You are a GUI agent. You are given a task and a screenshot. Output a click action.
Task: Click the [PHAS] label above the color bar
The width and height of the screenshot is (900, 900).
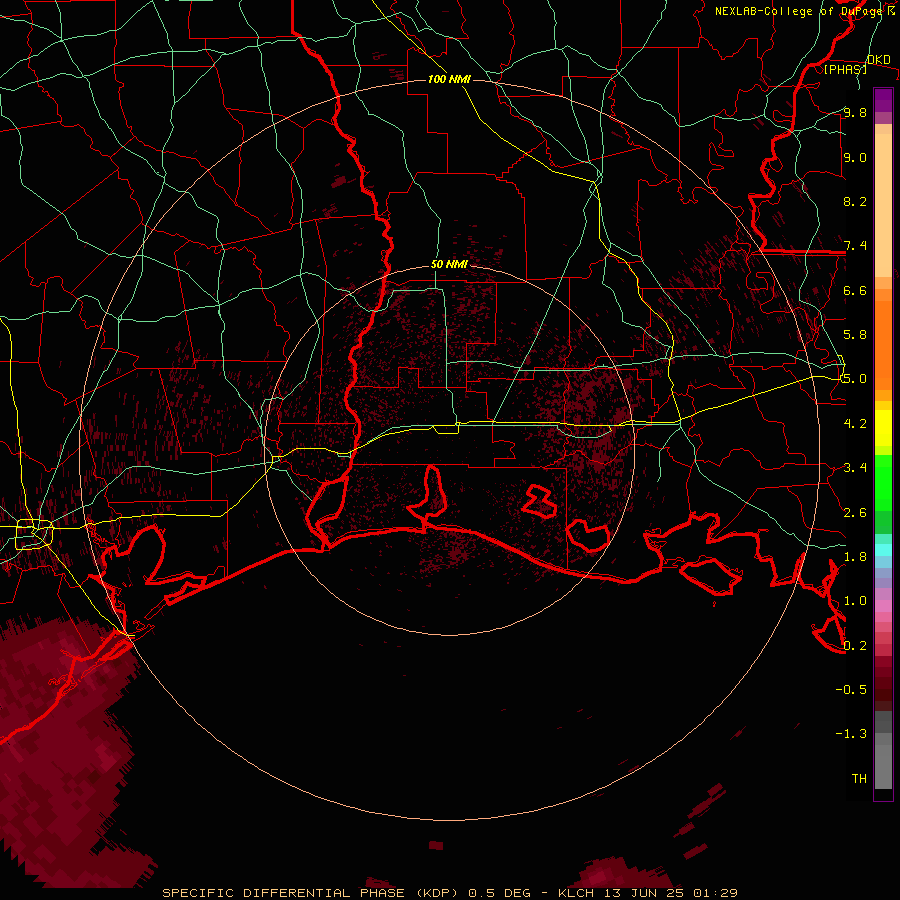pyautogui.click(x=845, y=69)
